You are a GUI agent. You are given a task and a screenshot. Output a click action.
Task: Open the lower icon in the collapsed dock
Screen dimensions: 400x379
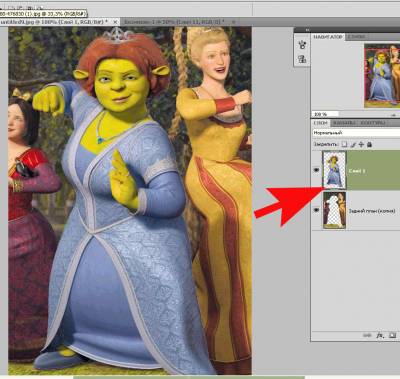point(302,59)
